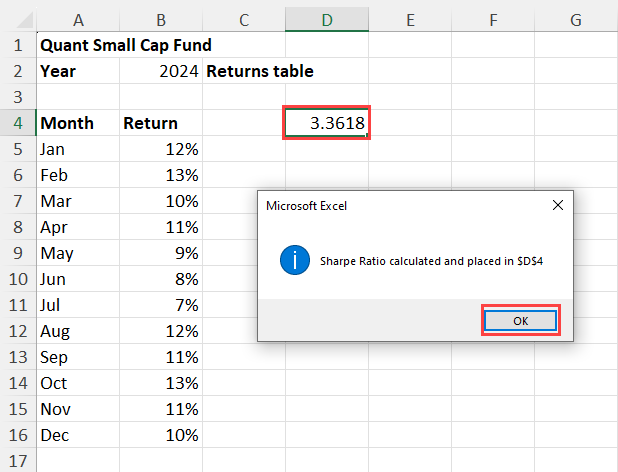
Task: Click the 'Year' label cell
Action: pos(78,71)
